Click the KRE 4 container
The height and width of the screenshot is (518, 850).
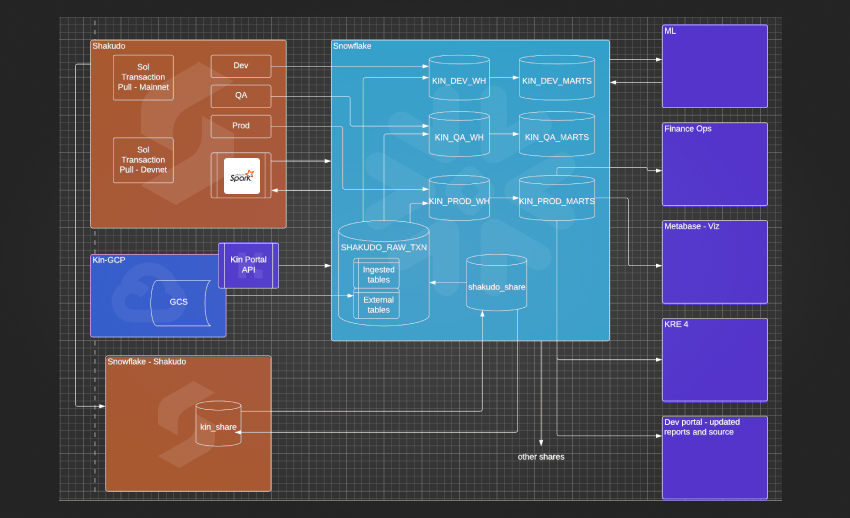tap(714, 360)
